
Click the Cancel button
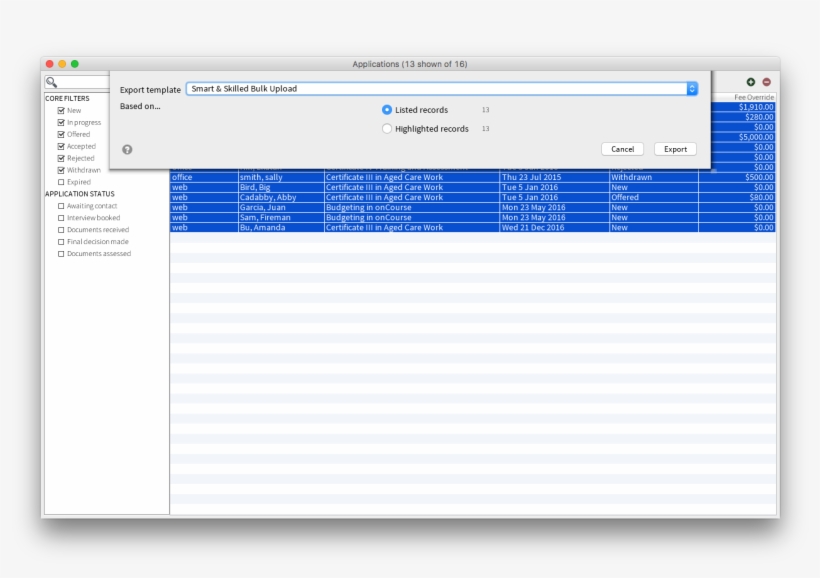pos(621,148)
